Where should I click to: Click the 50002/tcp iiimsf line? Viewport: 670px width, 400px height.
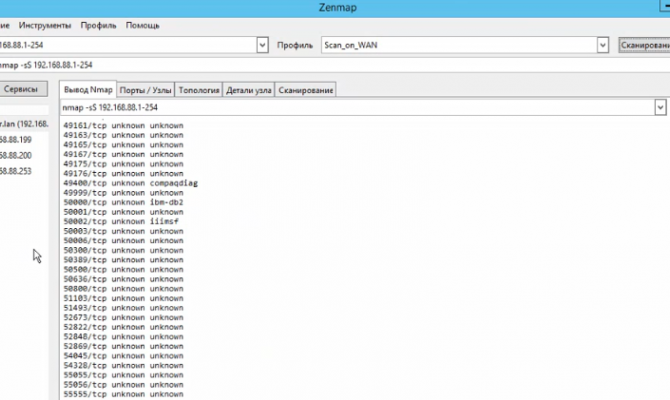pos(121,221)
